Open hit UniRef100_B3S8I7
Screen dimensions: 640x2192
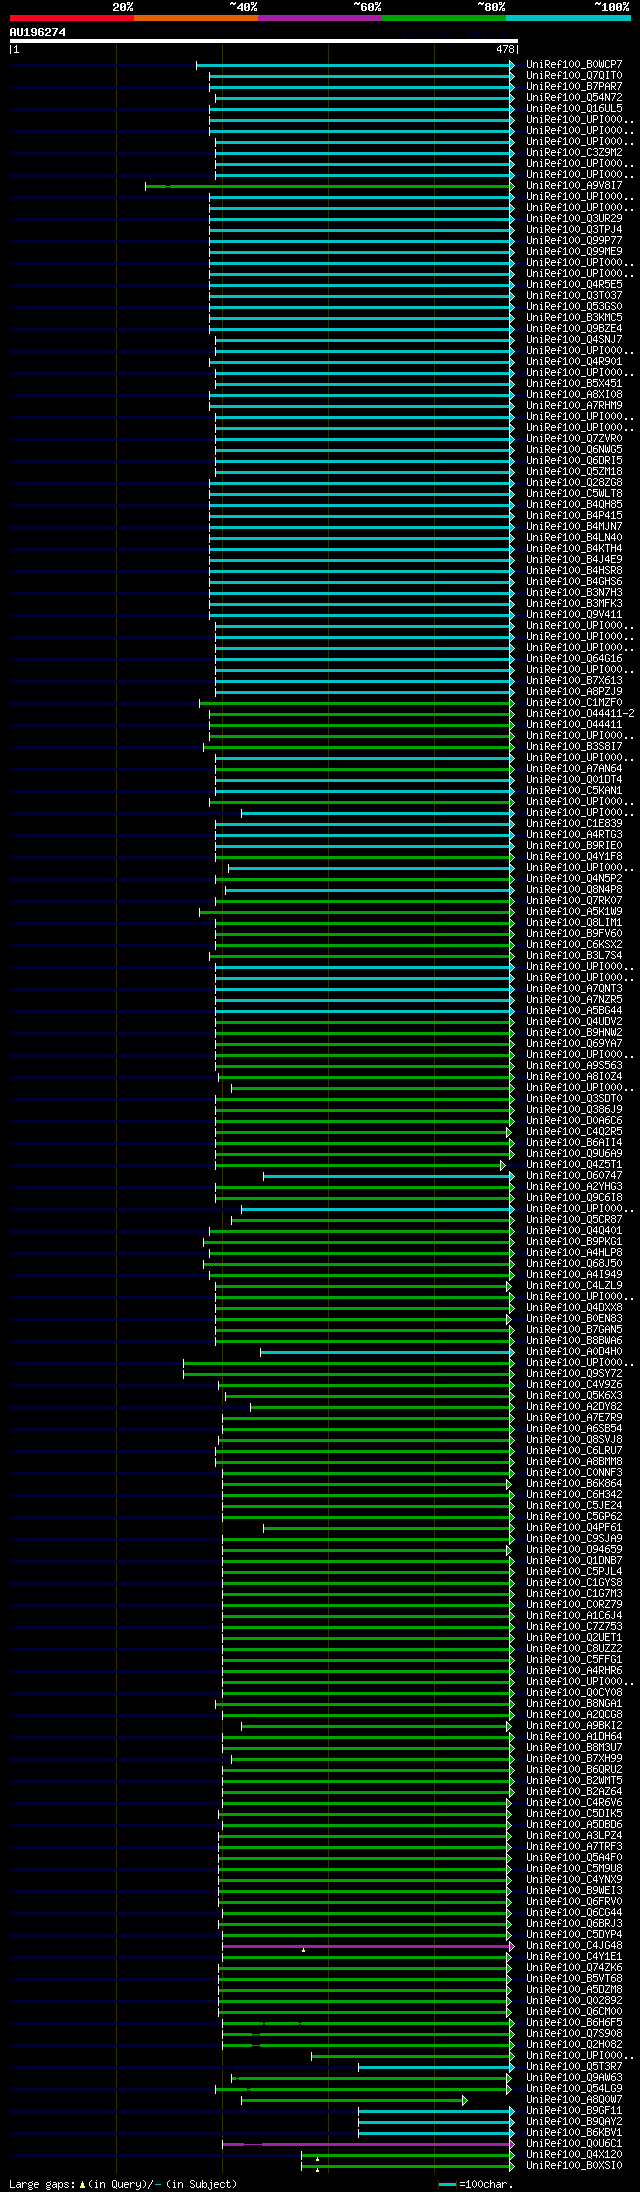point(574,747)
